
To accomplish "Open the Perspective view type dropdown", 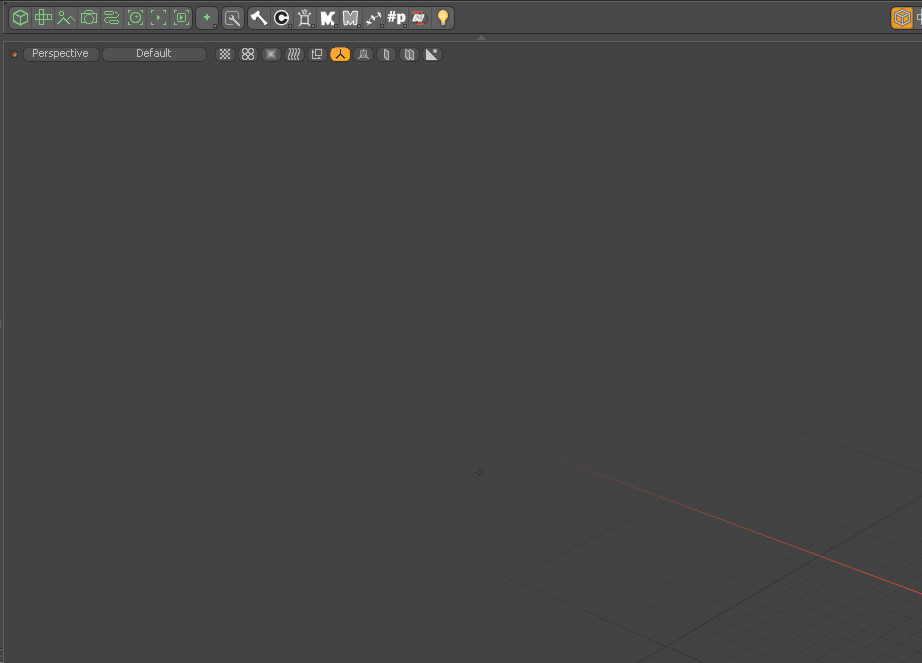I will coord(61,53).
